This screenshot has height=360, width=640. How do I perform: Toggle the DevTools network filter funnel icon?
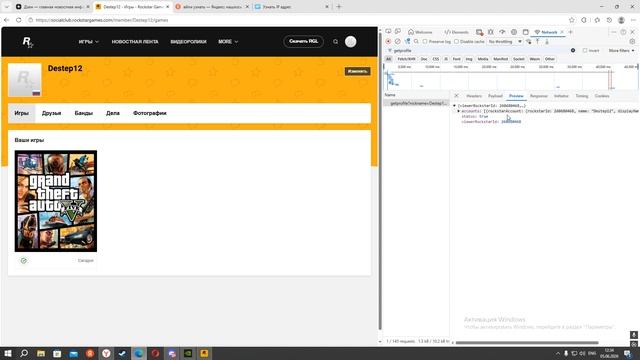[x=407, y=42]
